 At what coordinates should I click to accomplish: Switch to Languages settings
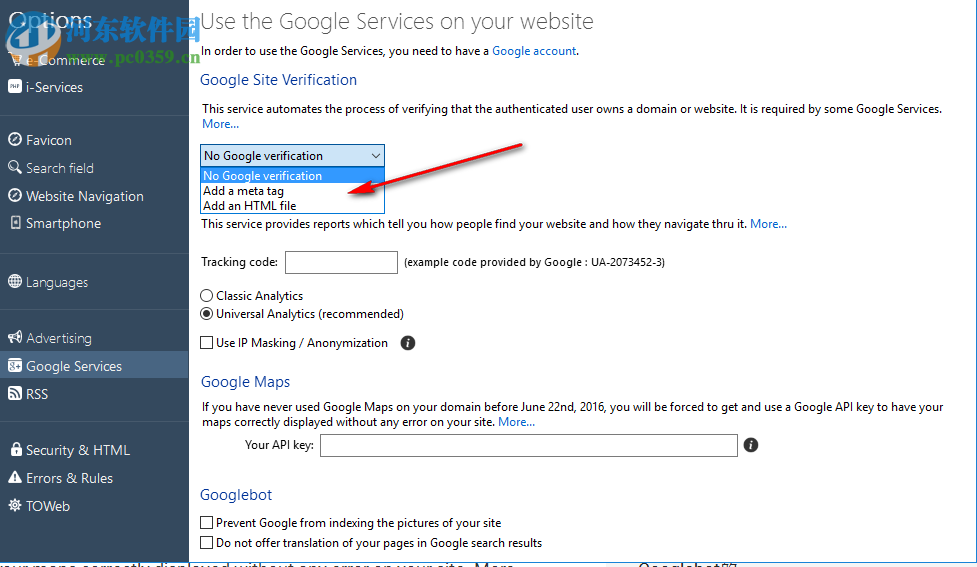[x=57, y=282]
